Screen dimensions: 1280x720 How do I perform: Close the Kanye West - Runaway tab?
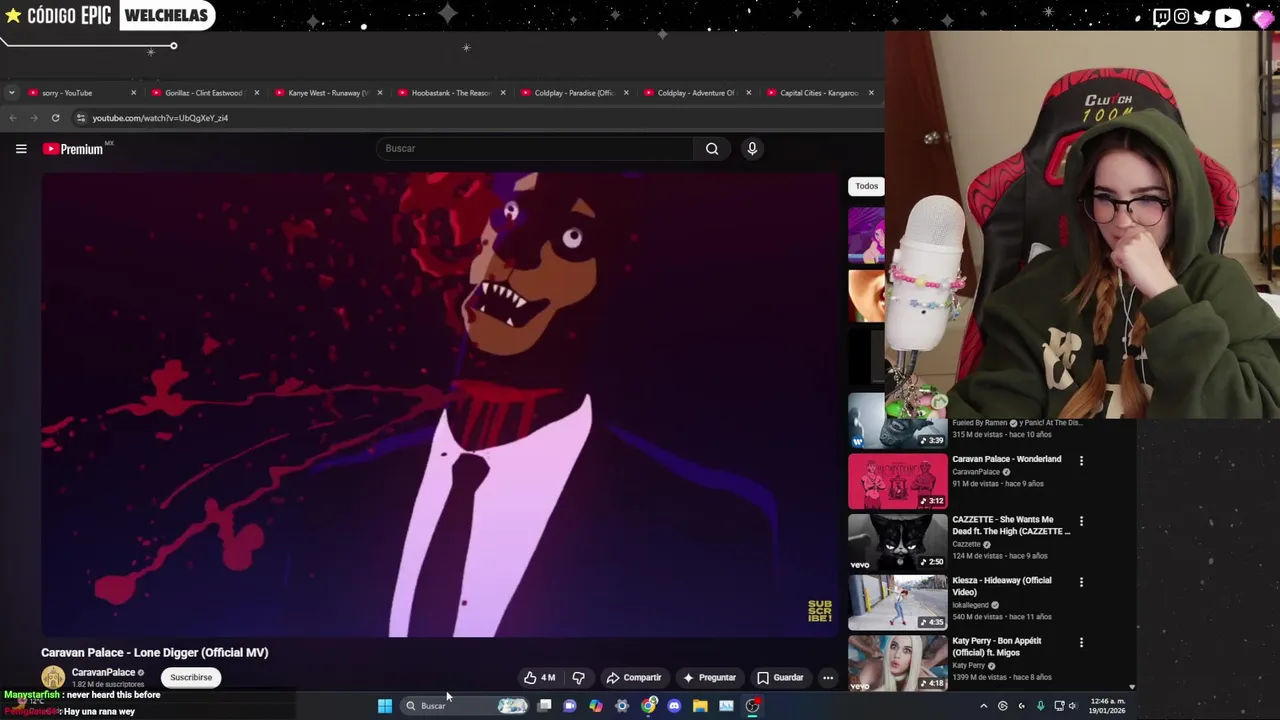pyautogui.click(x=379, y=93)
